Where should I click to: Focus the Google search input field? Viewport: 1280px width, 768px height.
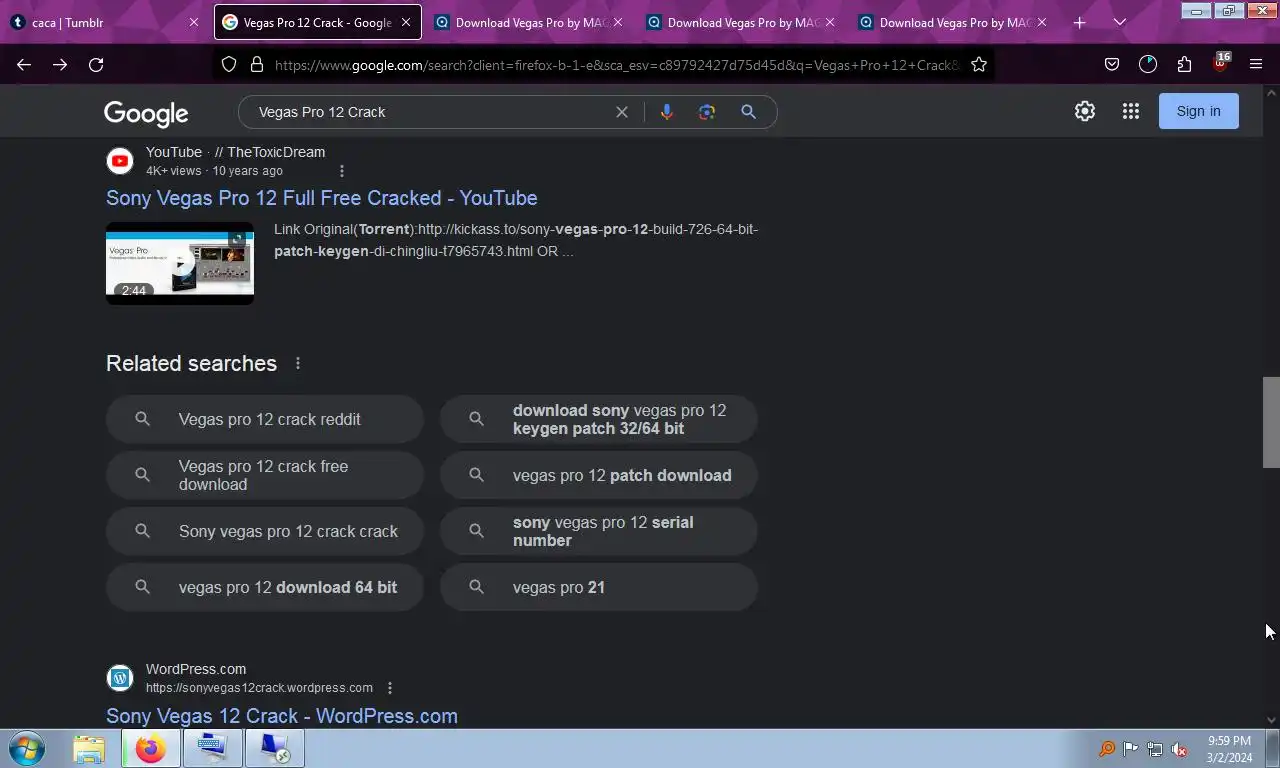click(x=430, y=112)
